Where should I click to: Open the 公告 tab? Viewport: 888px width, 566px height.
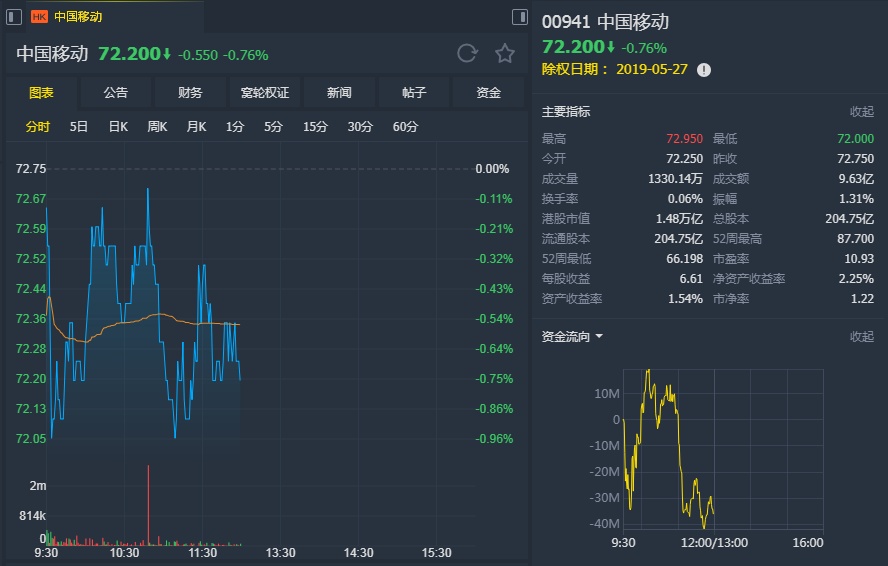tap(116, 93)
